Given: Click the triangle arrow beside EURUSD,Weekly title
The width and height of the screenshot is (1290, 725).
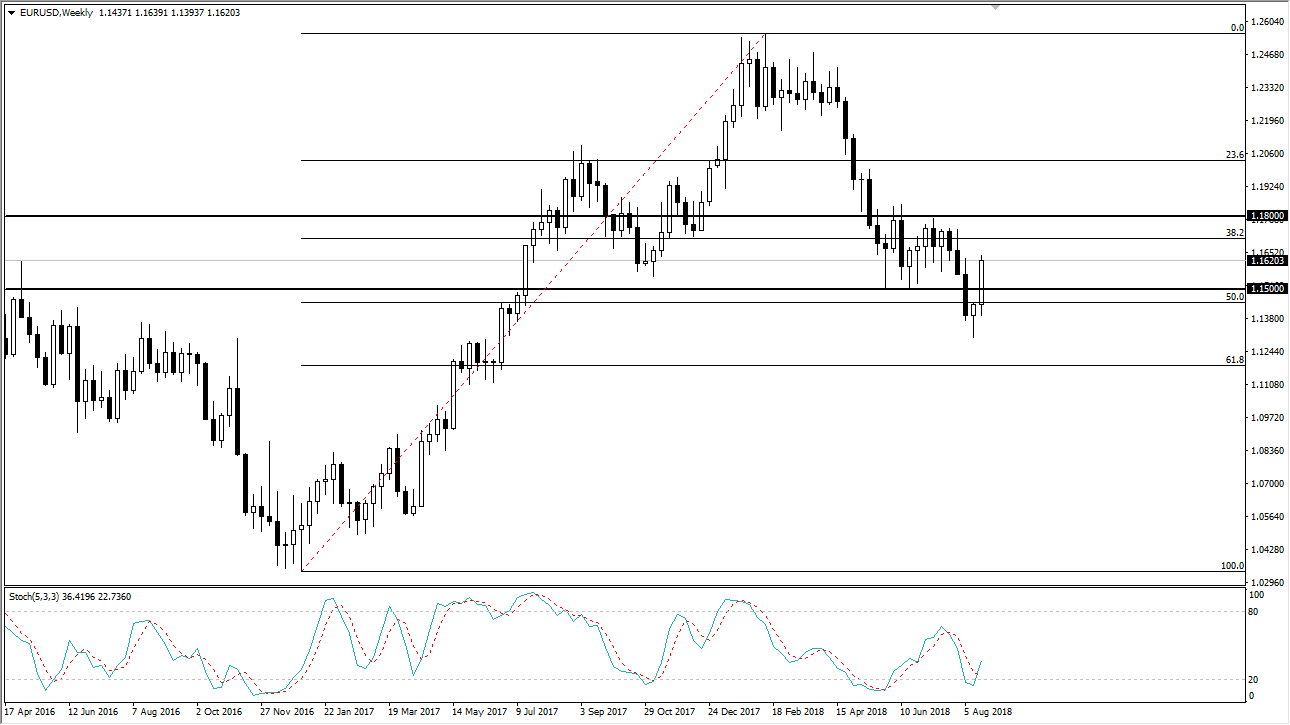Looking at the screenshot, I should point(11,12).
